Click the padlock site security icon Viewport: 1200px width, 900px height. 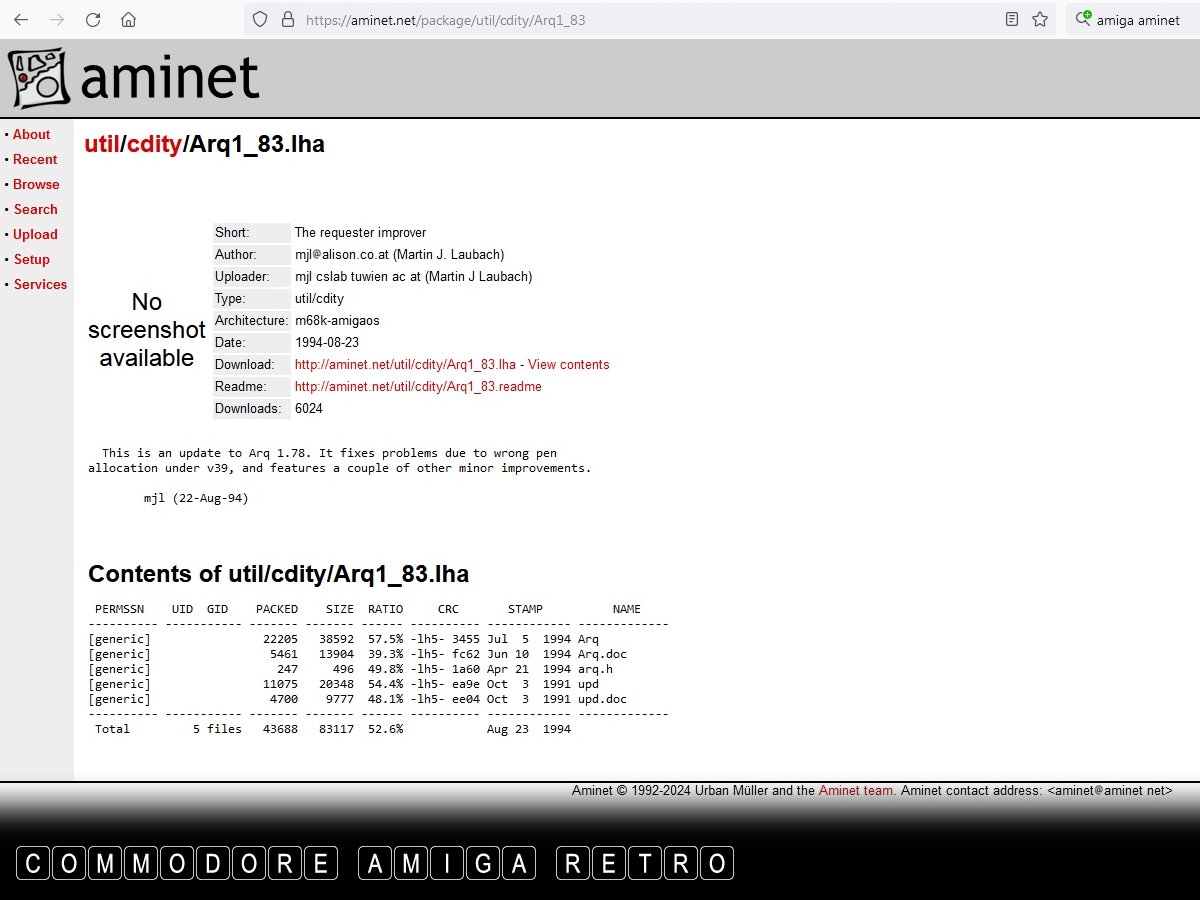[287, 19]
